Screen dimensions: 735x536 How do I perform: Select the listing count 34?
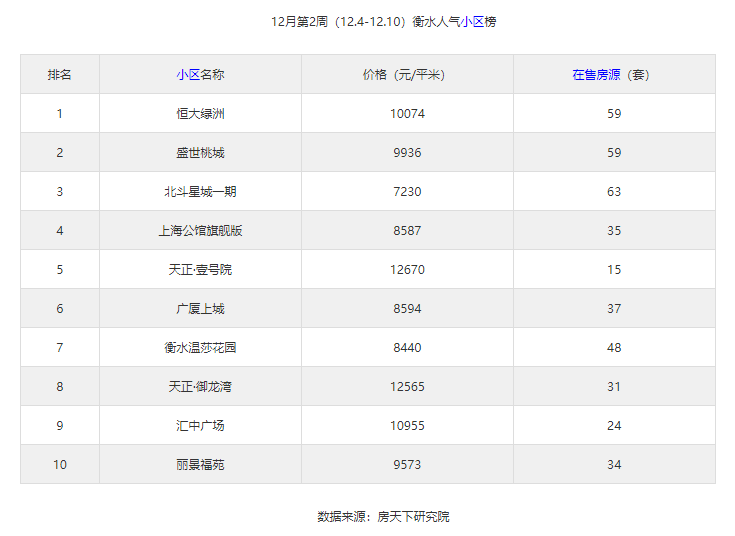point(614,464)
